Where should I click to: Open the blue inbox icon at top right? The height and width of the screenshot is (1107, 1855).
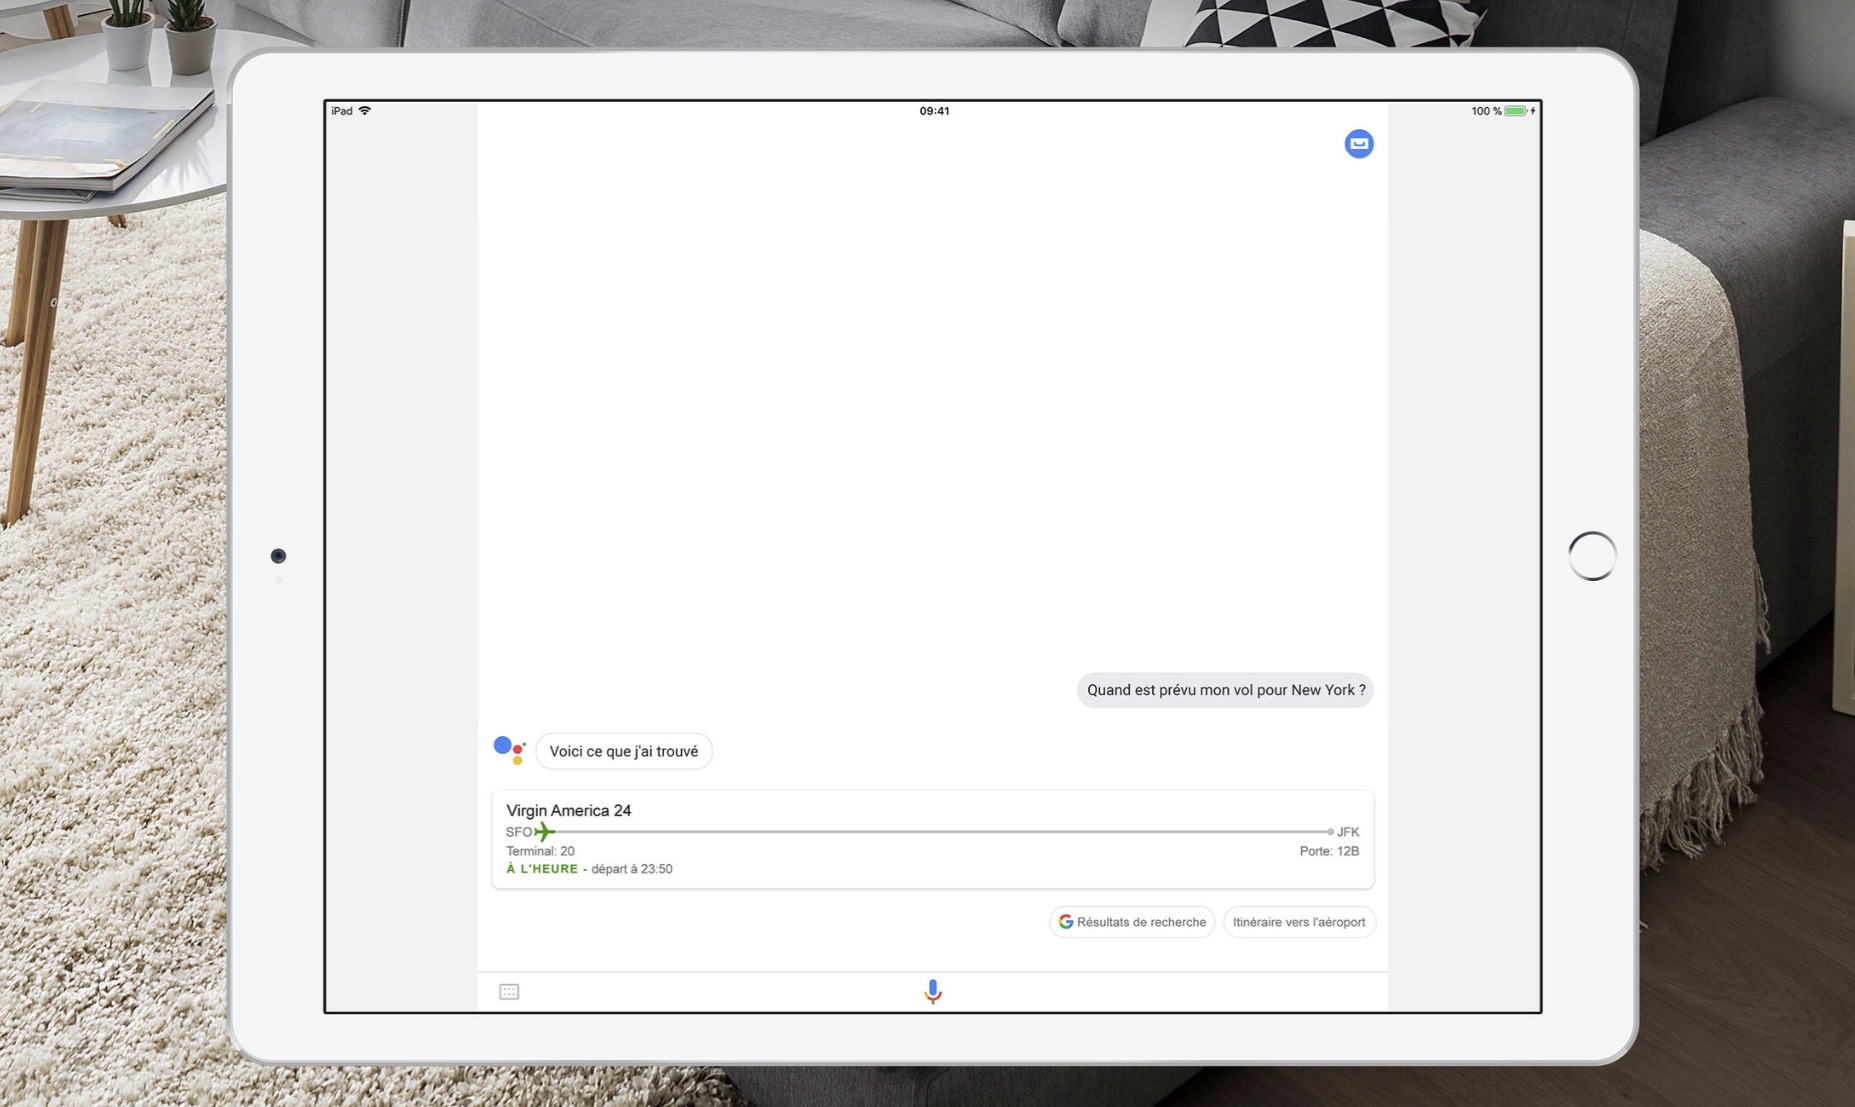pos(1358,144)
